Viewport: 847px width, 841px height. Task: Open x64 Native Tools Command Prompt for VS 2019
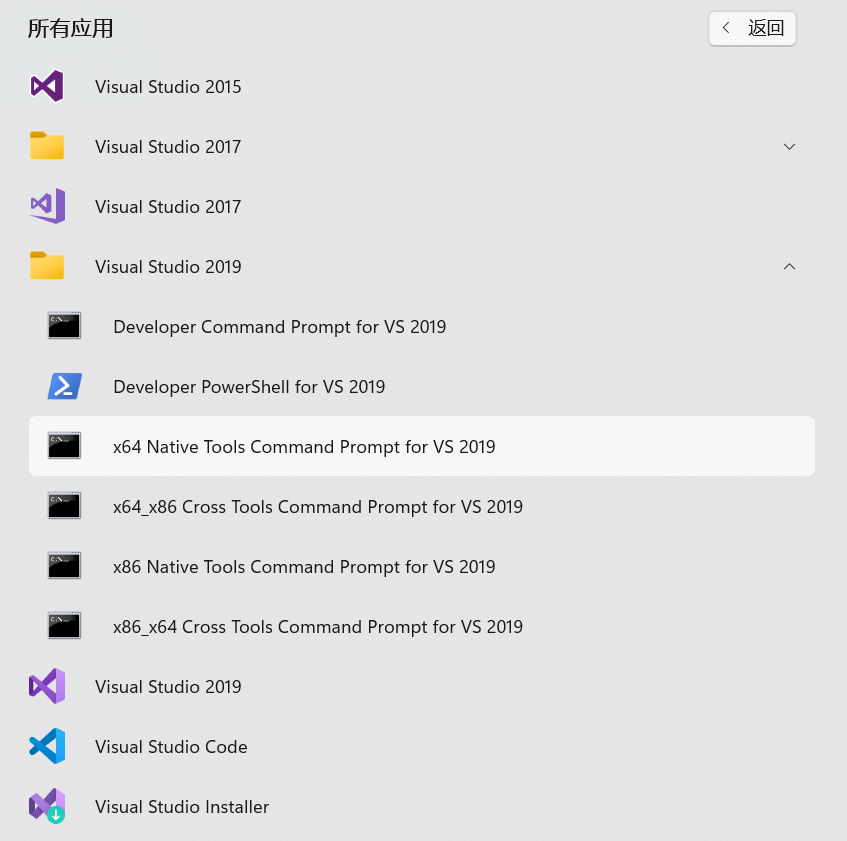(x=304, y=447)
